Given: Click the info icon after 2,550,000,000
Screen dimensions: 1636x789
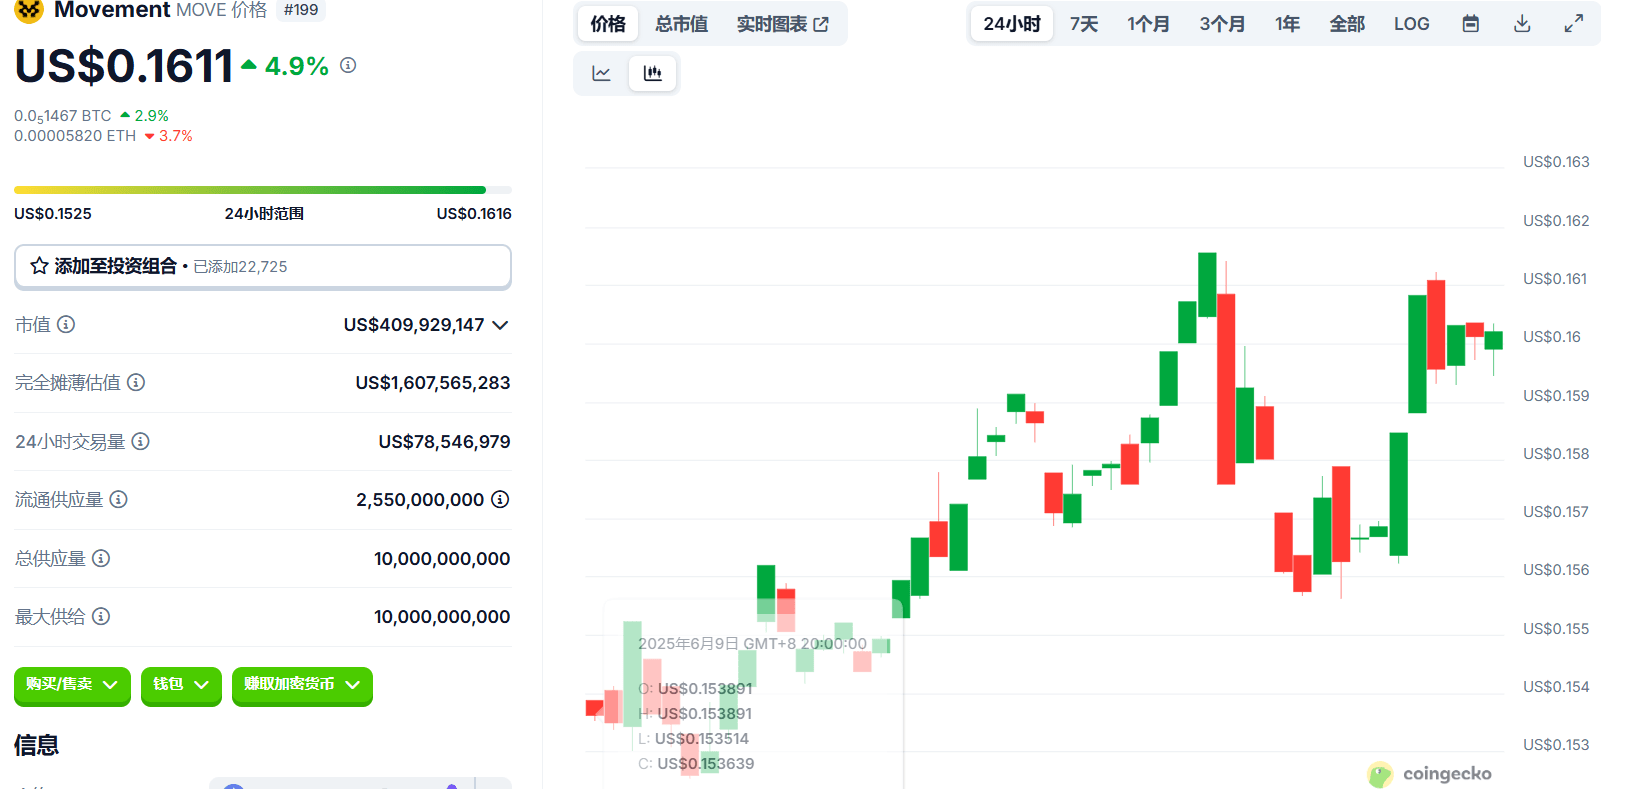Looking at the screenshot, I should pyautogui.click(x=500, y=499).
